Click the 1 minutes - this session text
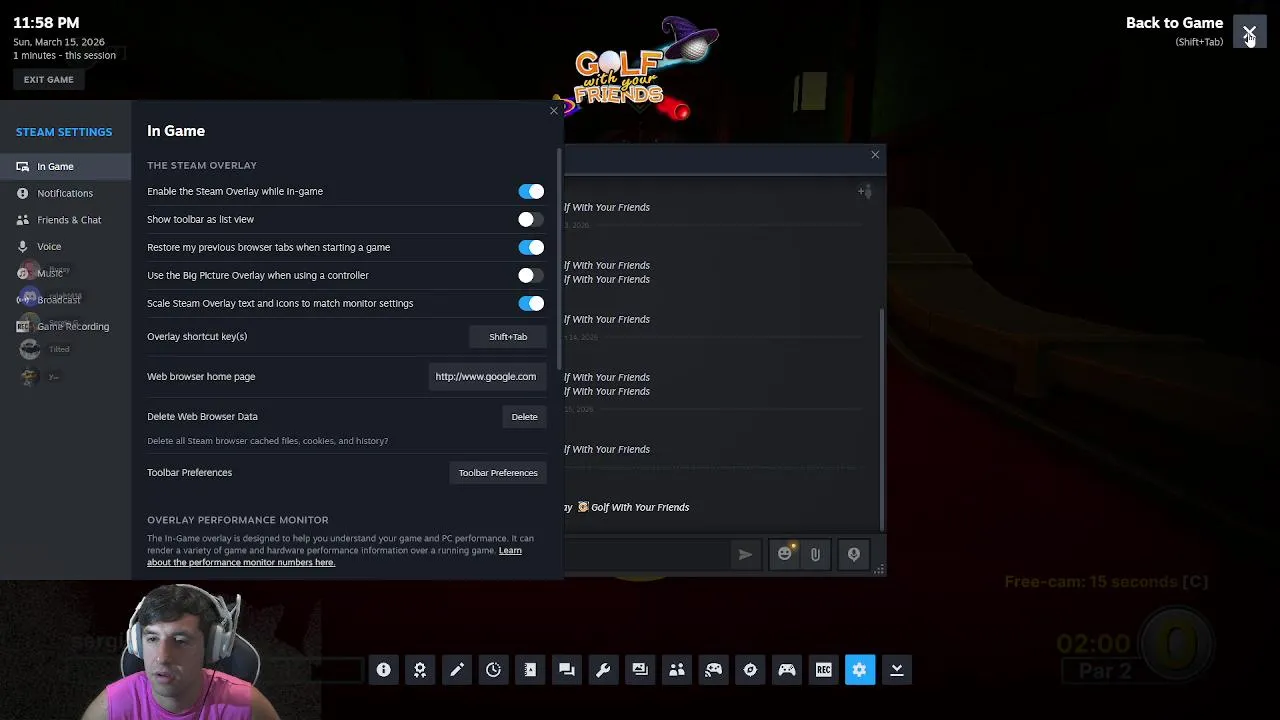The width and height of the screenshot is (1280, 720). (x=64, y=55)
